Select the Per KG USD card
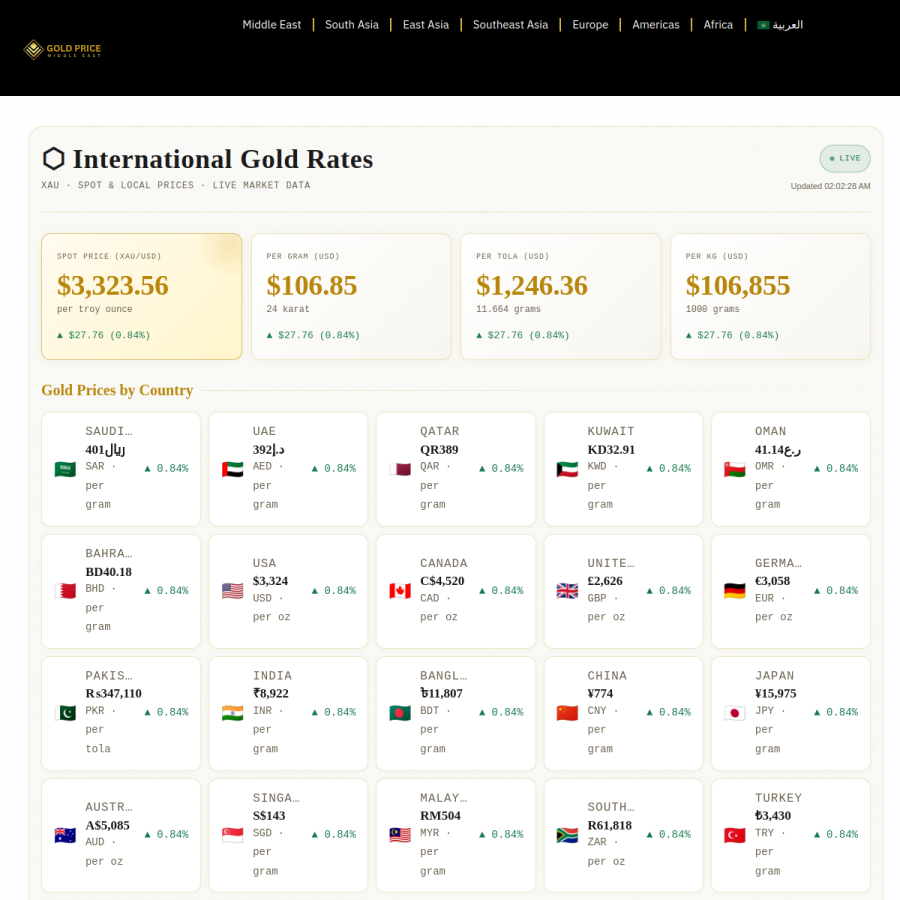Screen dimensions: 900x900 click(x=770, y=296)
